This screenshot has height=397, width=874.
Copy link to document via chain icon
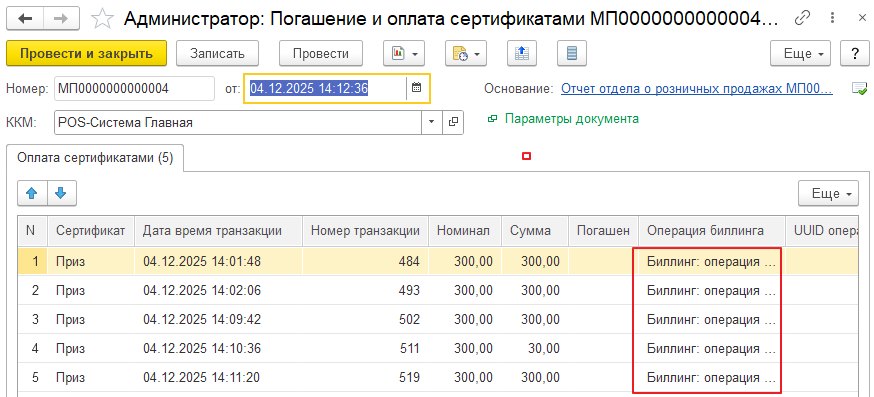click(x=803, y=18)
